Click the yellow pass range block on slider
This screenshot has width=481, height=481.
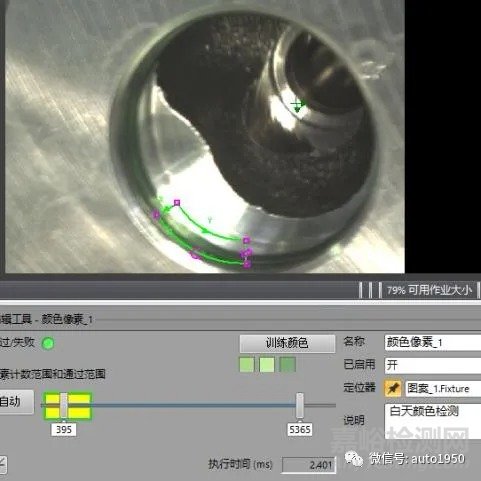(x=67, y=406)
